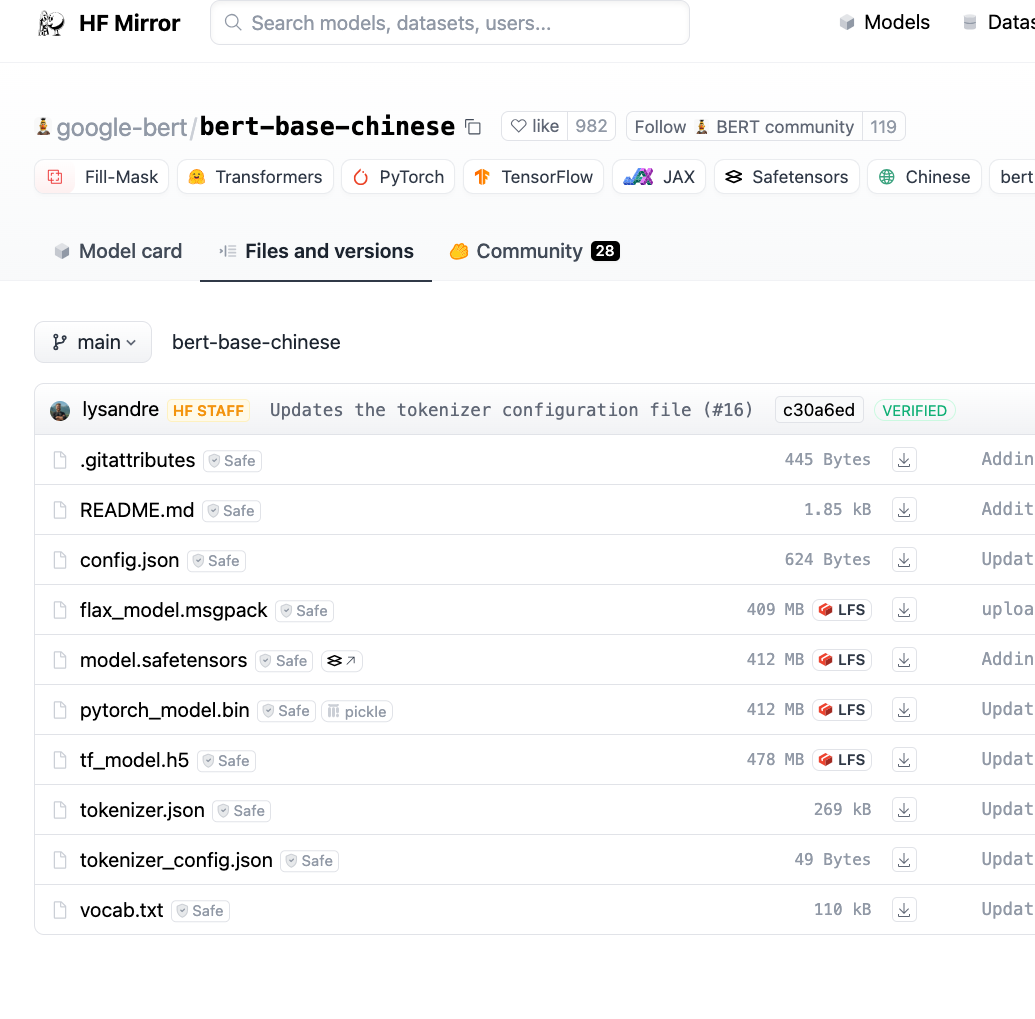This screenshot has width=1035, height=1019.
Task: Select the Safetensors tag
Action: click(x=787, y=177)
